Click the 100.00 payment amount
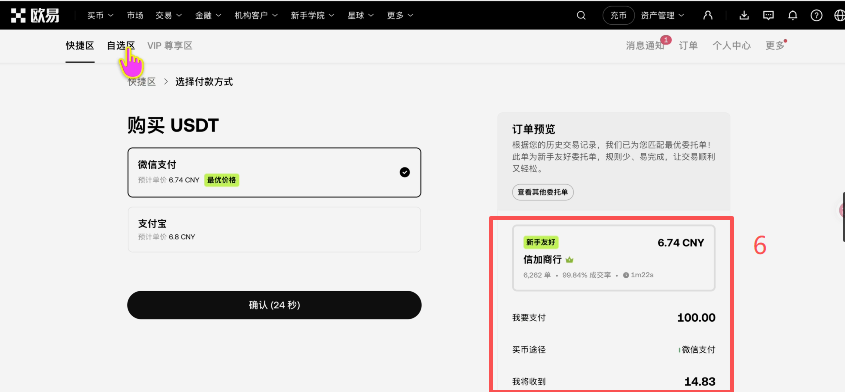 coord(696,318)
